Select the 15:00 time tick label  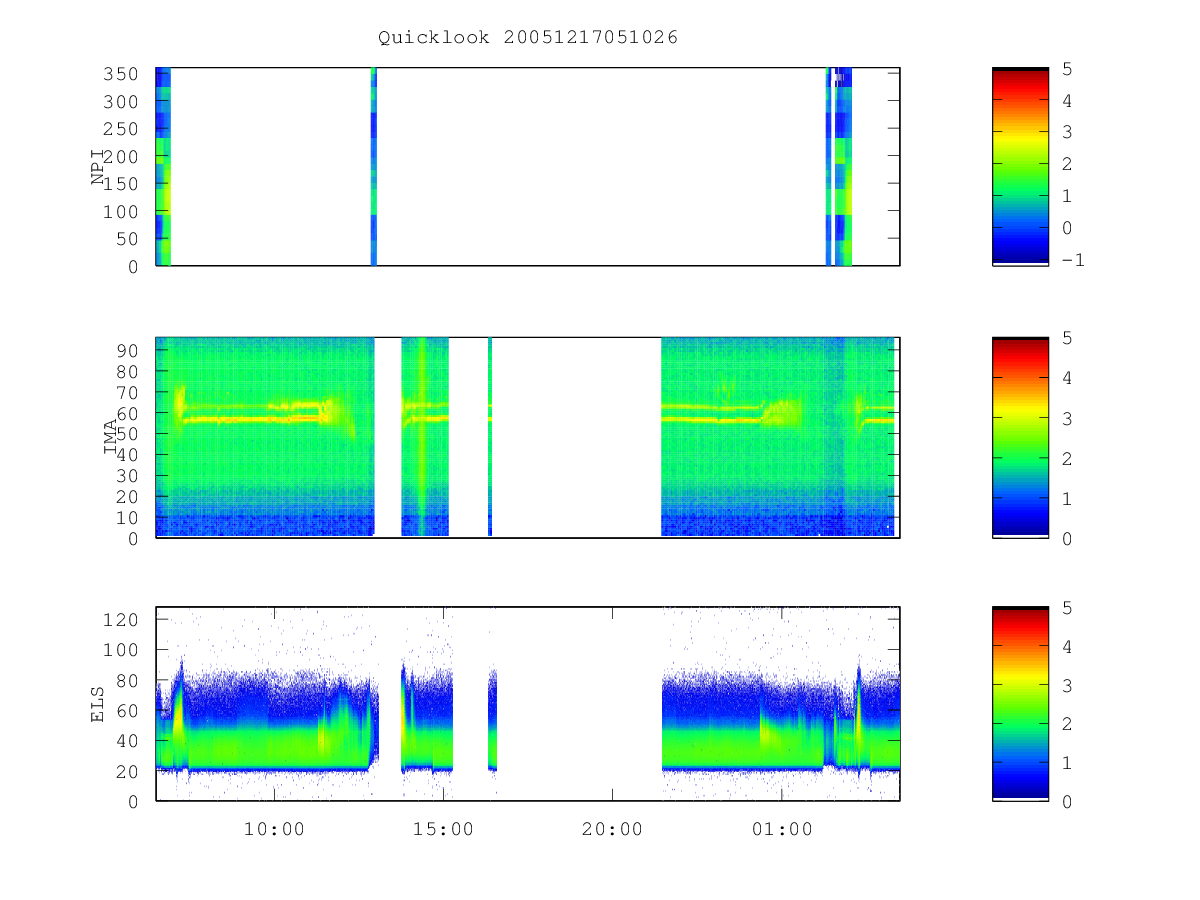[443, 829]
